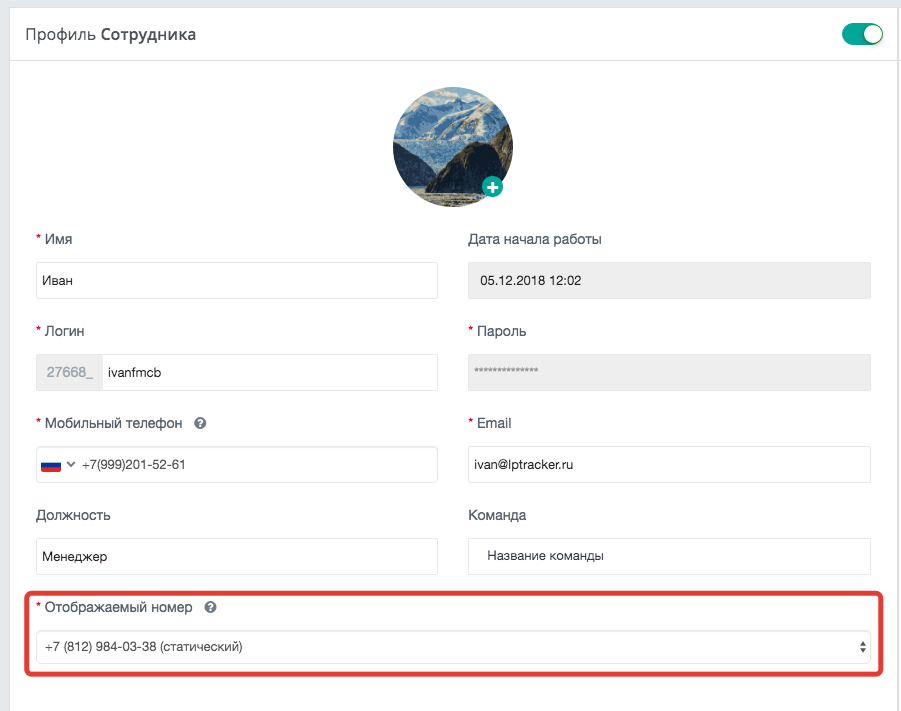
Task: Click the green plus icon on avatar
Action: [x=492, y=187]
